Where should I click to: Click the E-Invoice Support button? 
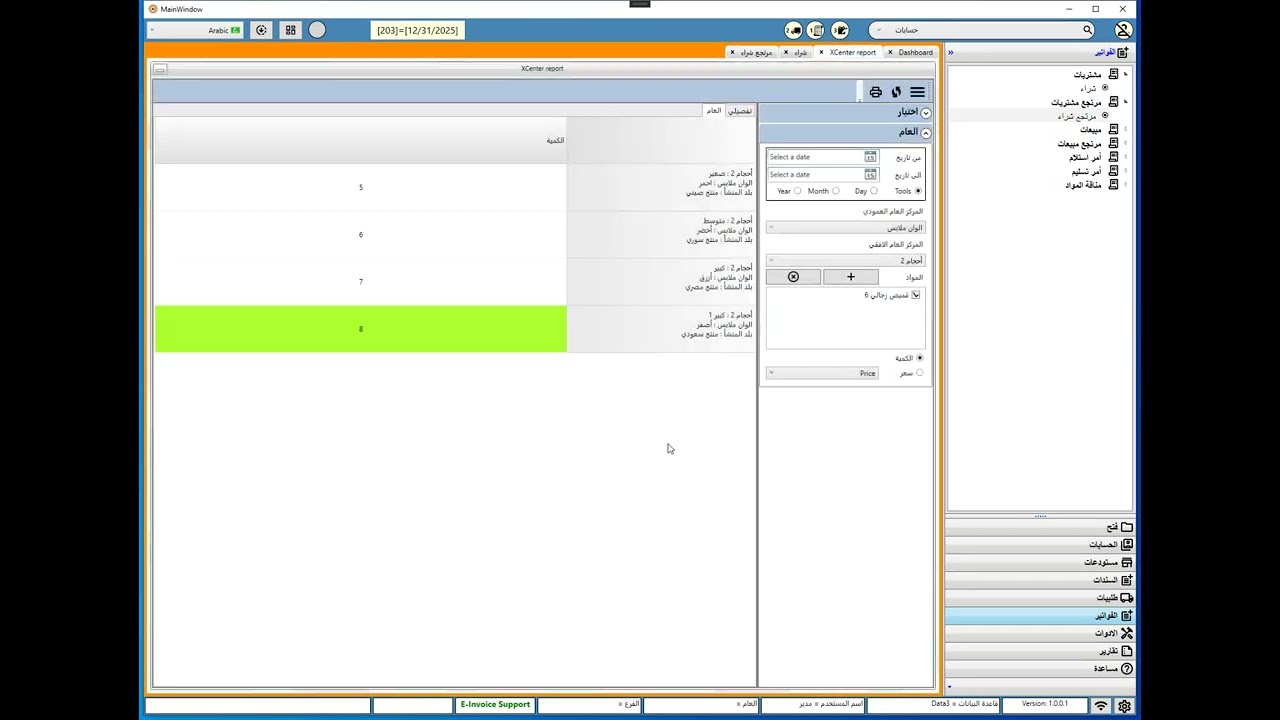pos(495,705)
